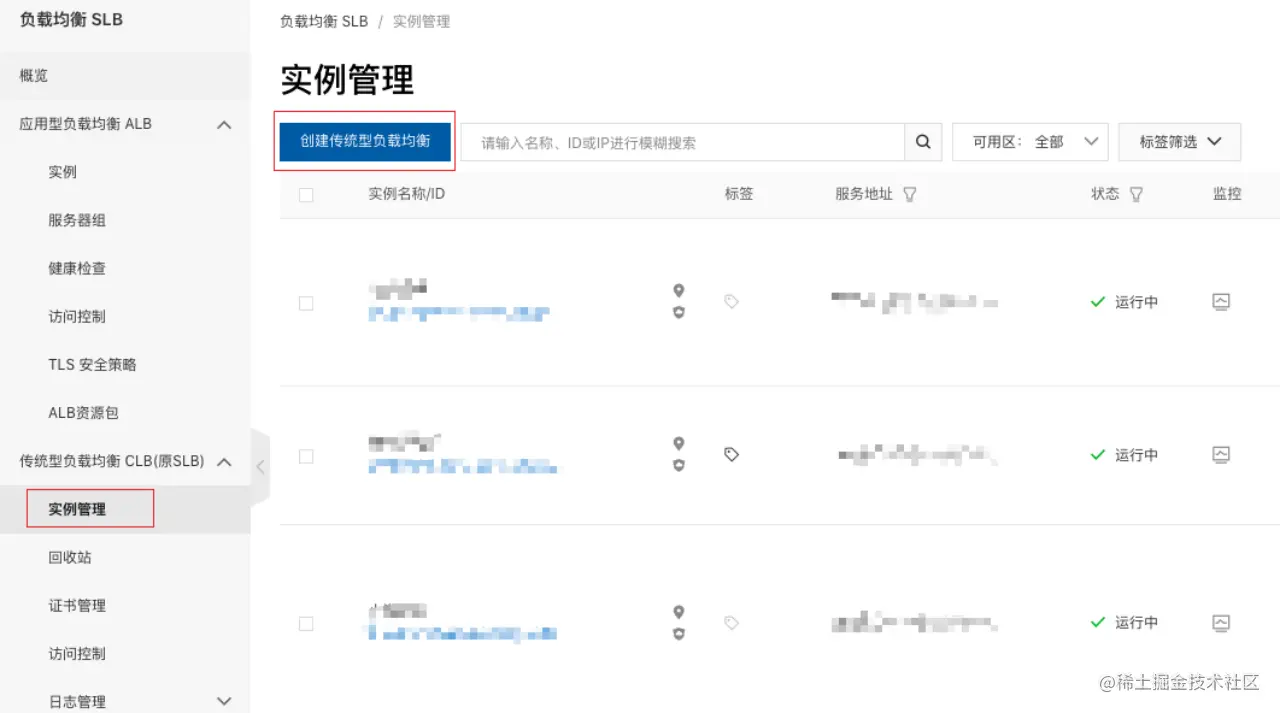
Task: Click 负载均衡 SLB breadcrumb link
Action: [324, 21]
